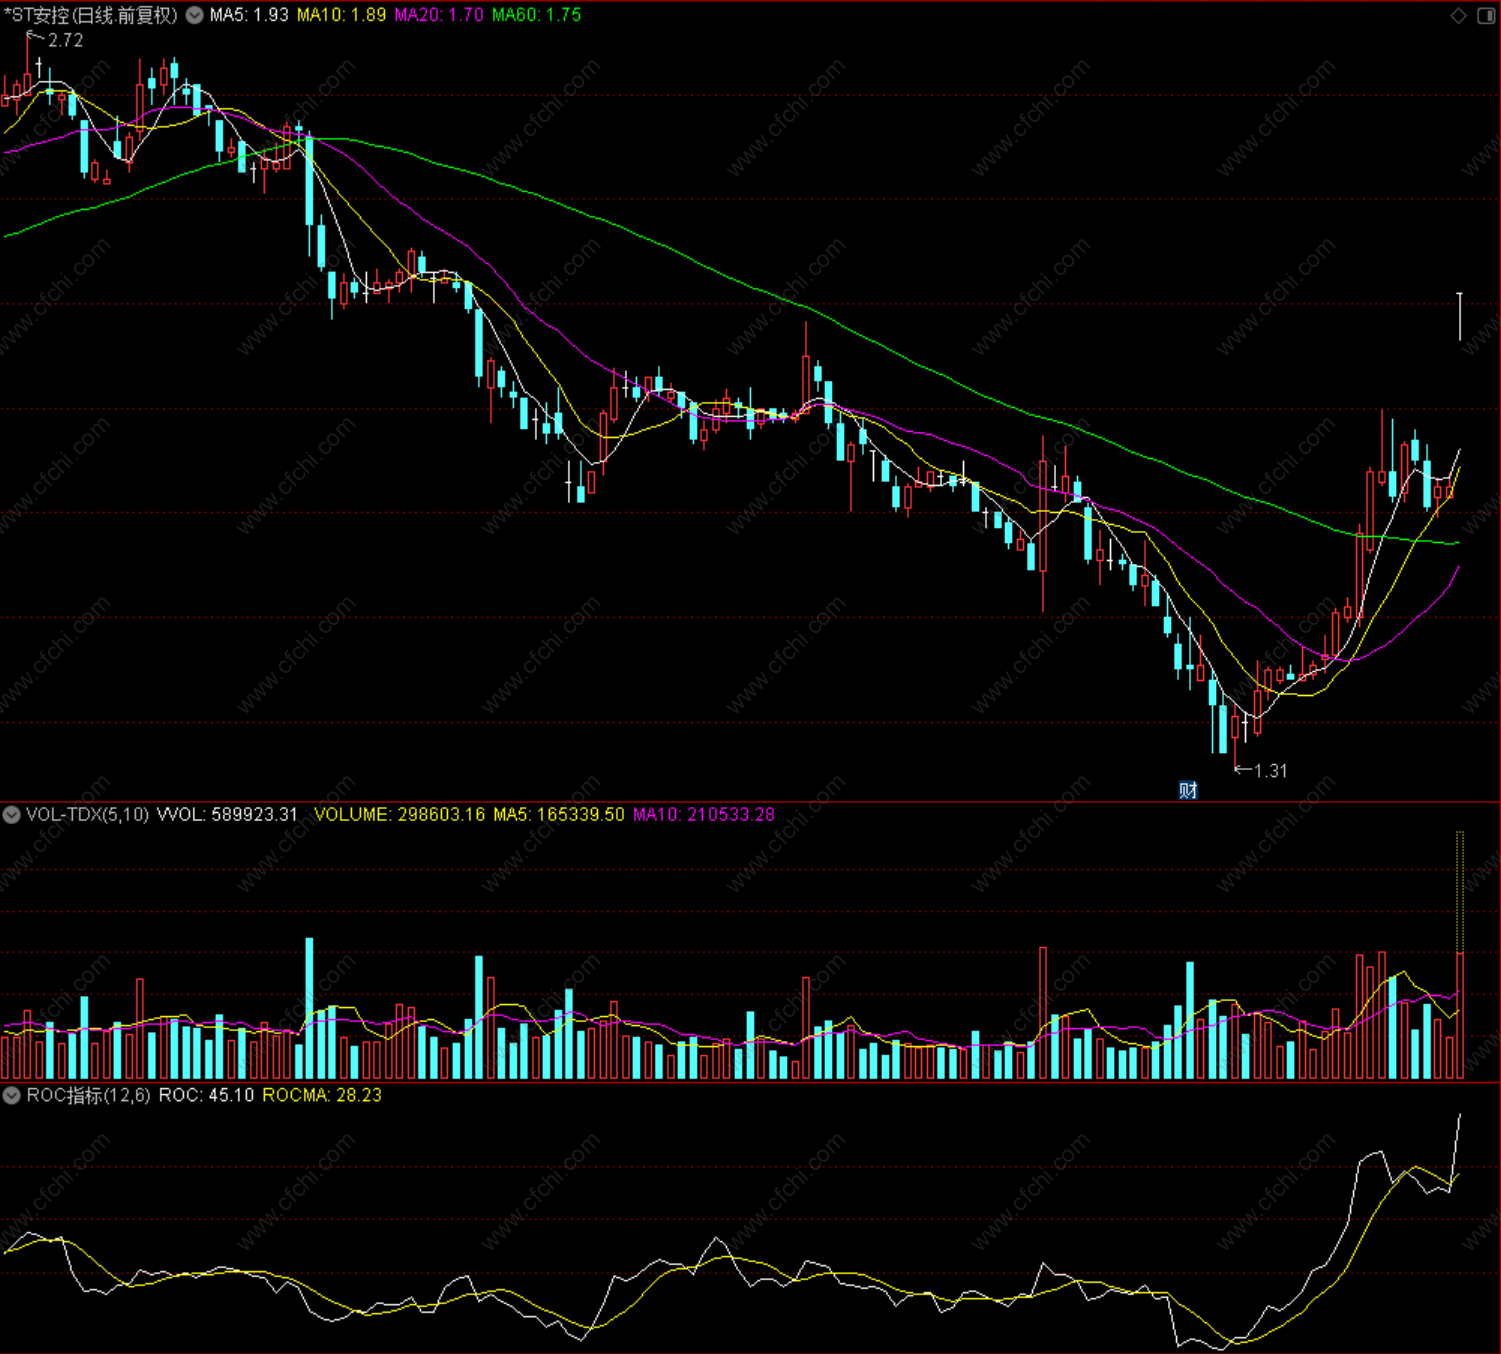Click the VVOL: 589923.31 value
This screenshot has width=1501, height=1354.
(x=228, y=815)
